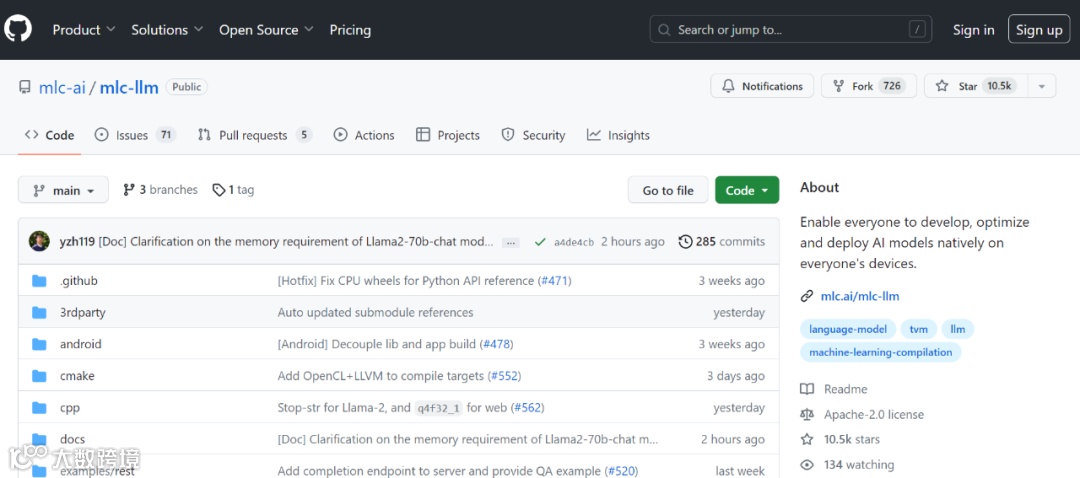The height and width of the screenshot is (478, 1080).
Task: Click the Sign in link
Action: pyautogui.click(x=973, y=30)
